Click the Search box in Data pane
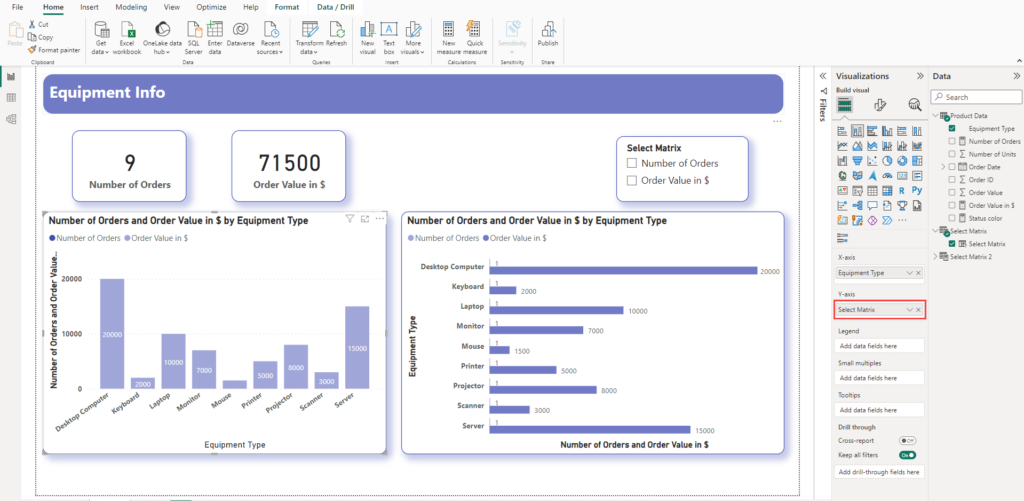Viewport: 1024px width, 501px height. click(975, 97)
